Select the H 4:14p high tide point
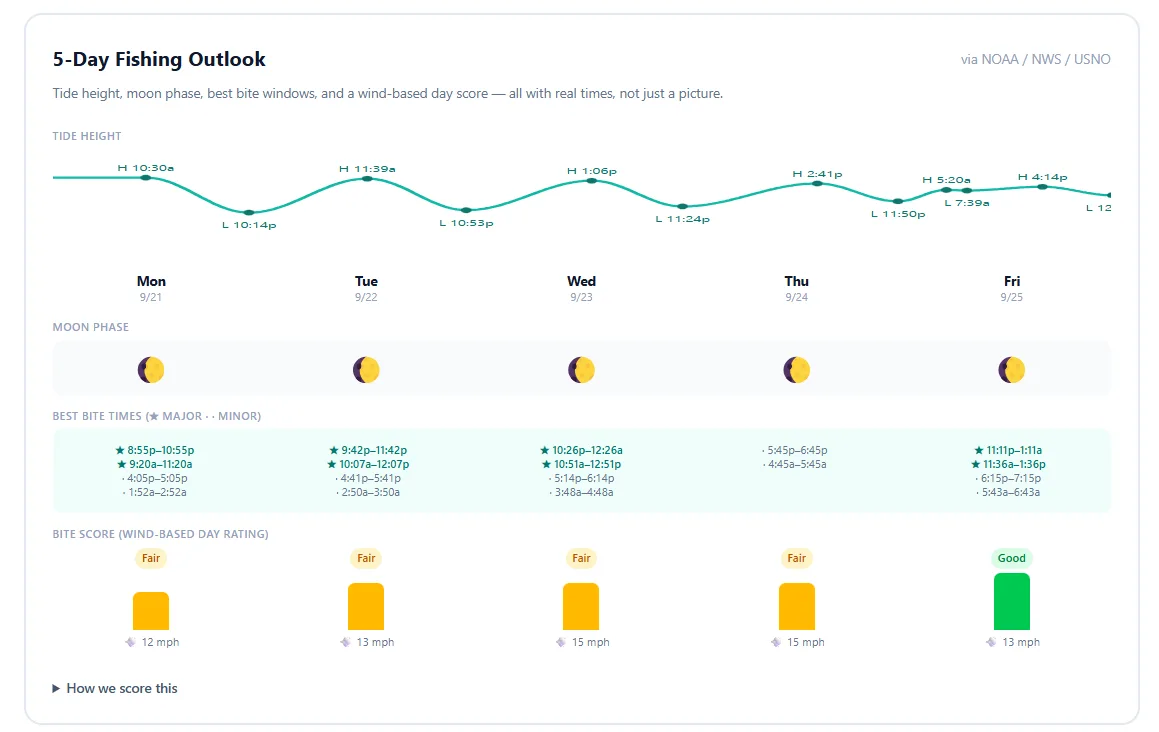The image size is (1159, 732). (1042, 187)
